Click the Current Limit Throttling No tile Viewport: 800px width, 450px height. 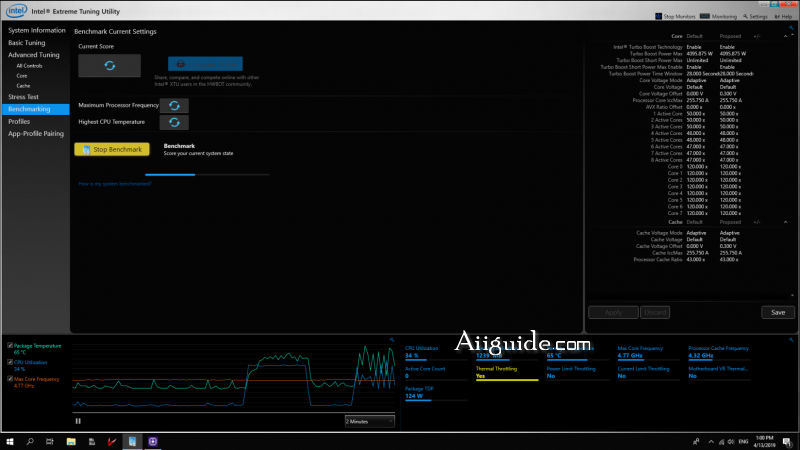click(648, 372)
